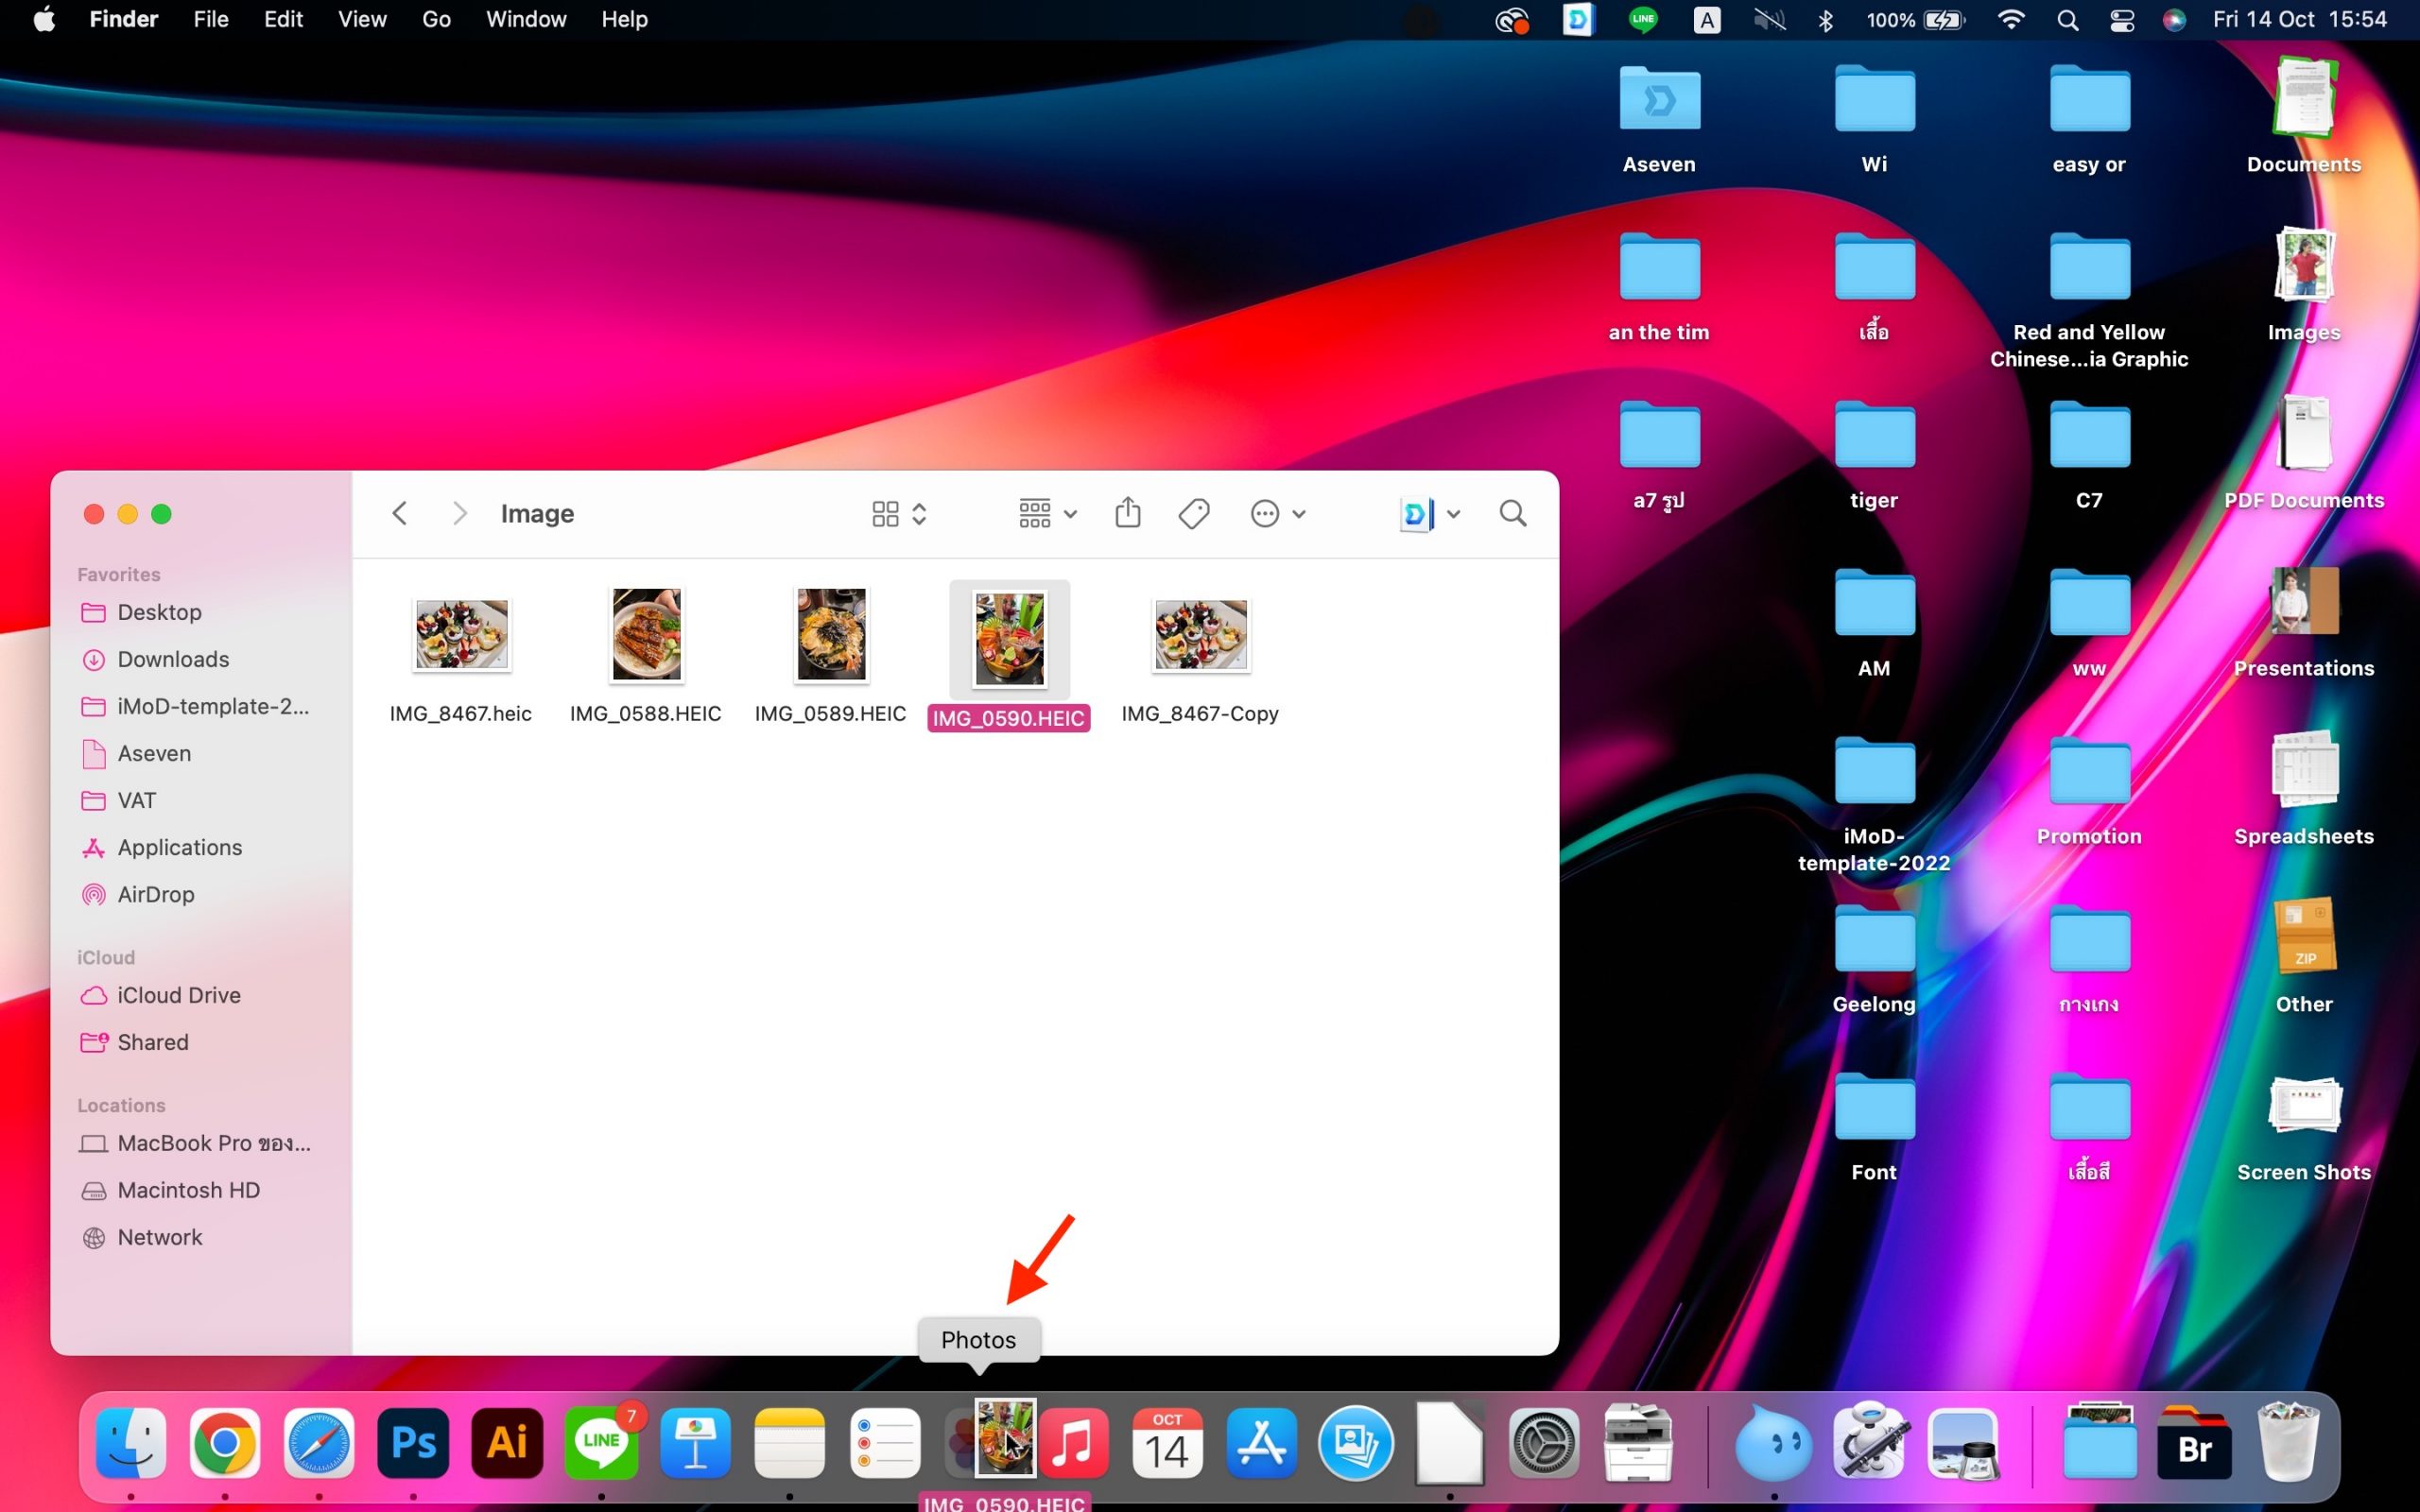Open System Preferences from the Dock
2420x1512 pixels.
(x=1543, y=1443)
